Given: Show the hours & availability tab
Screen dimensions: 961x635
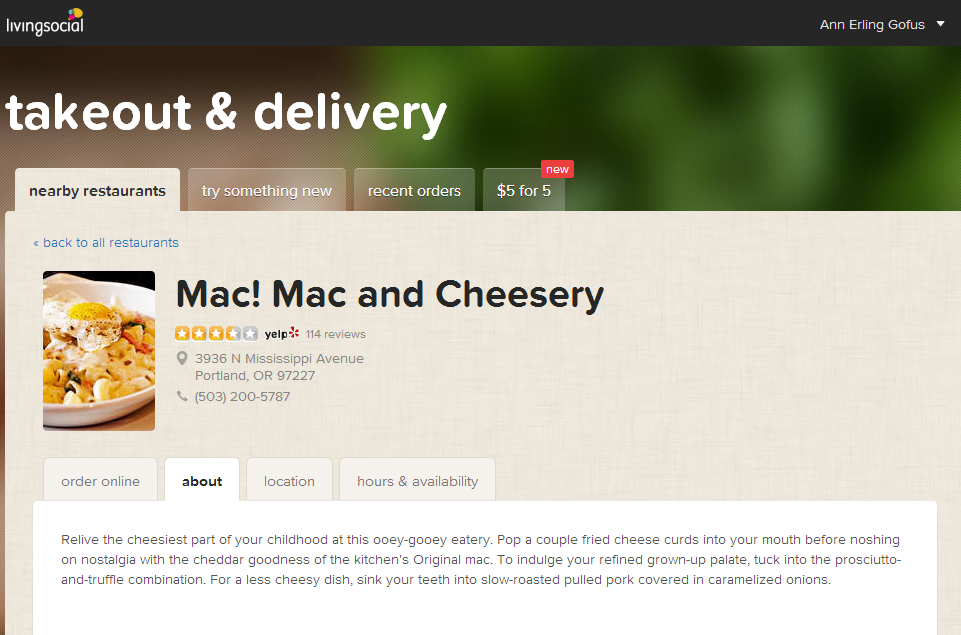Looking at the screenshot, I should (x=417, y=481).
